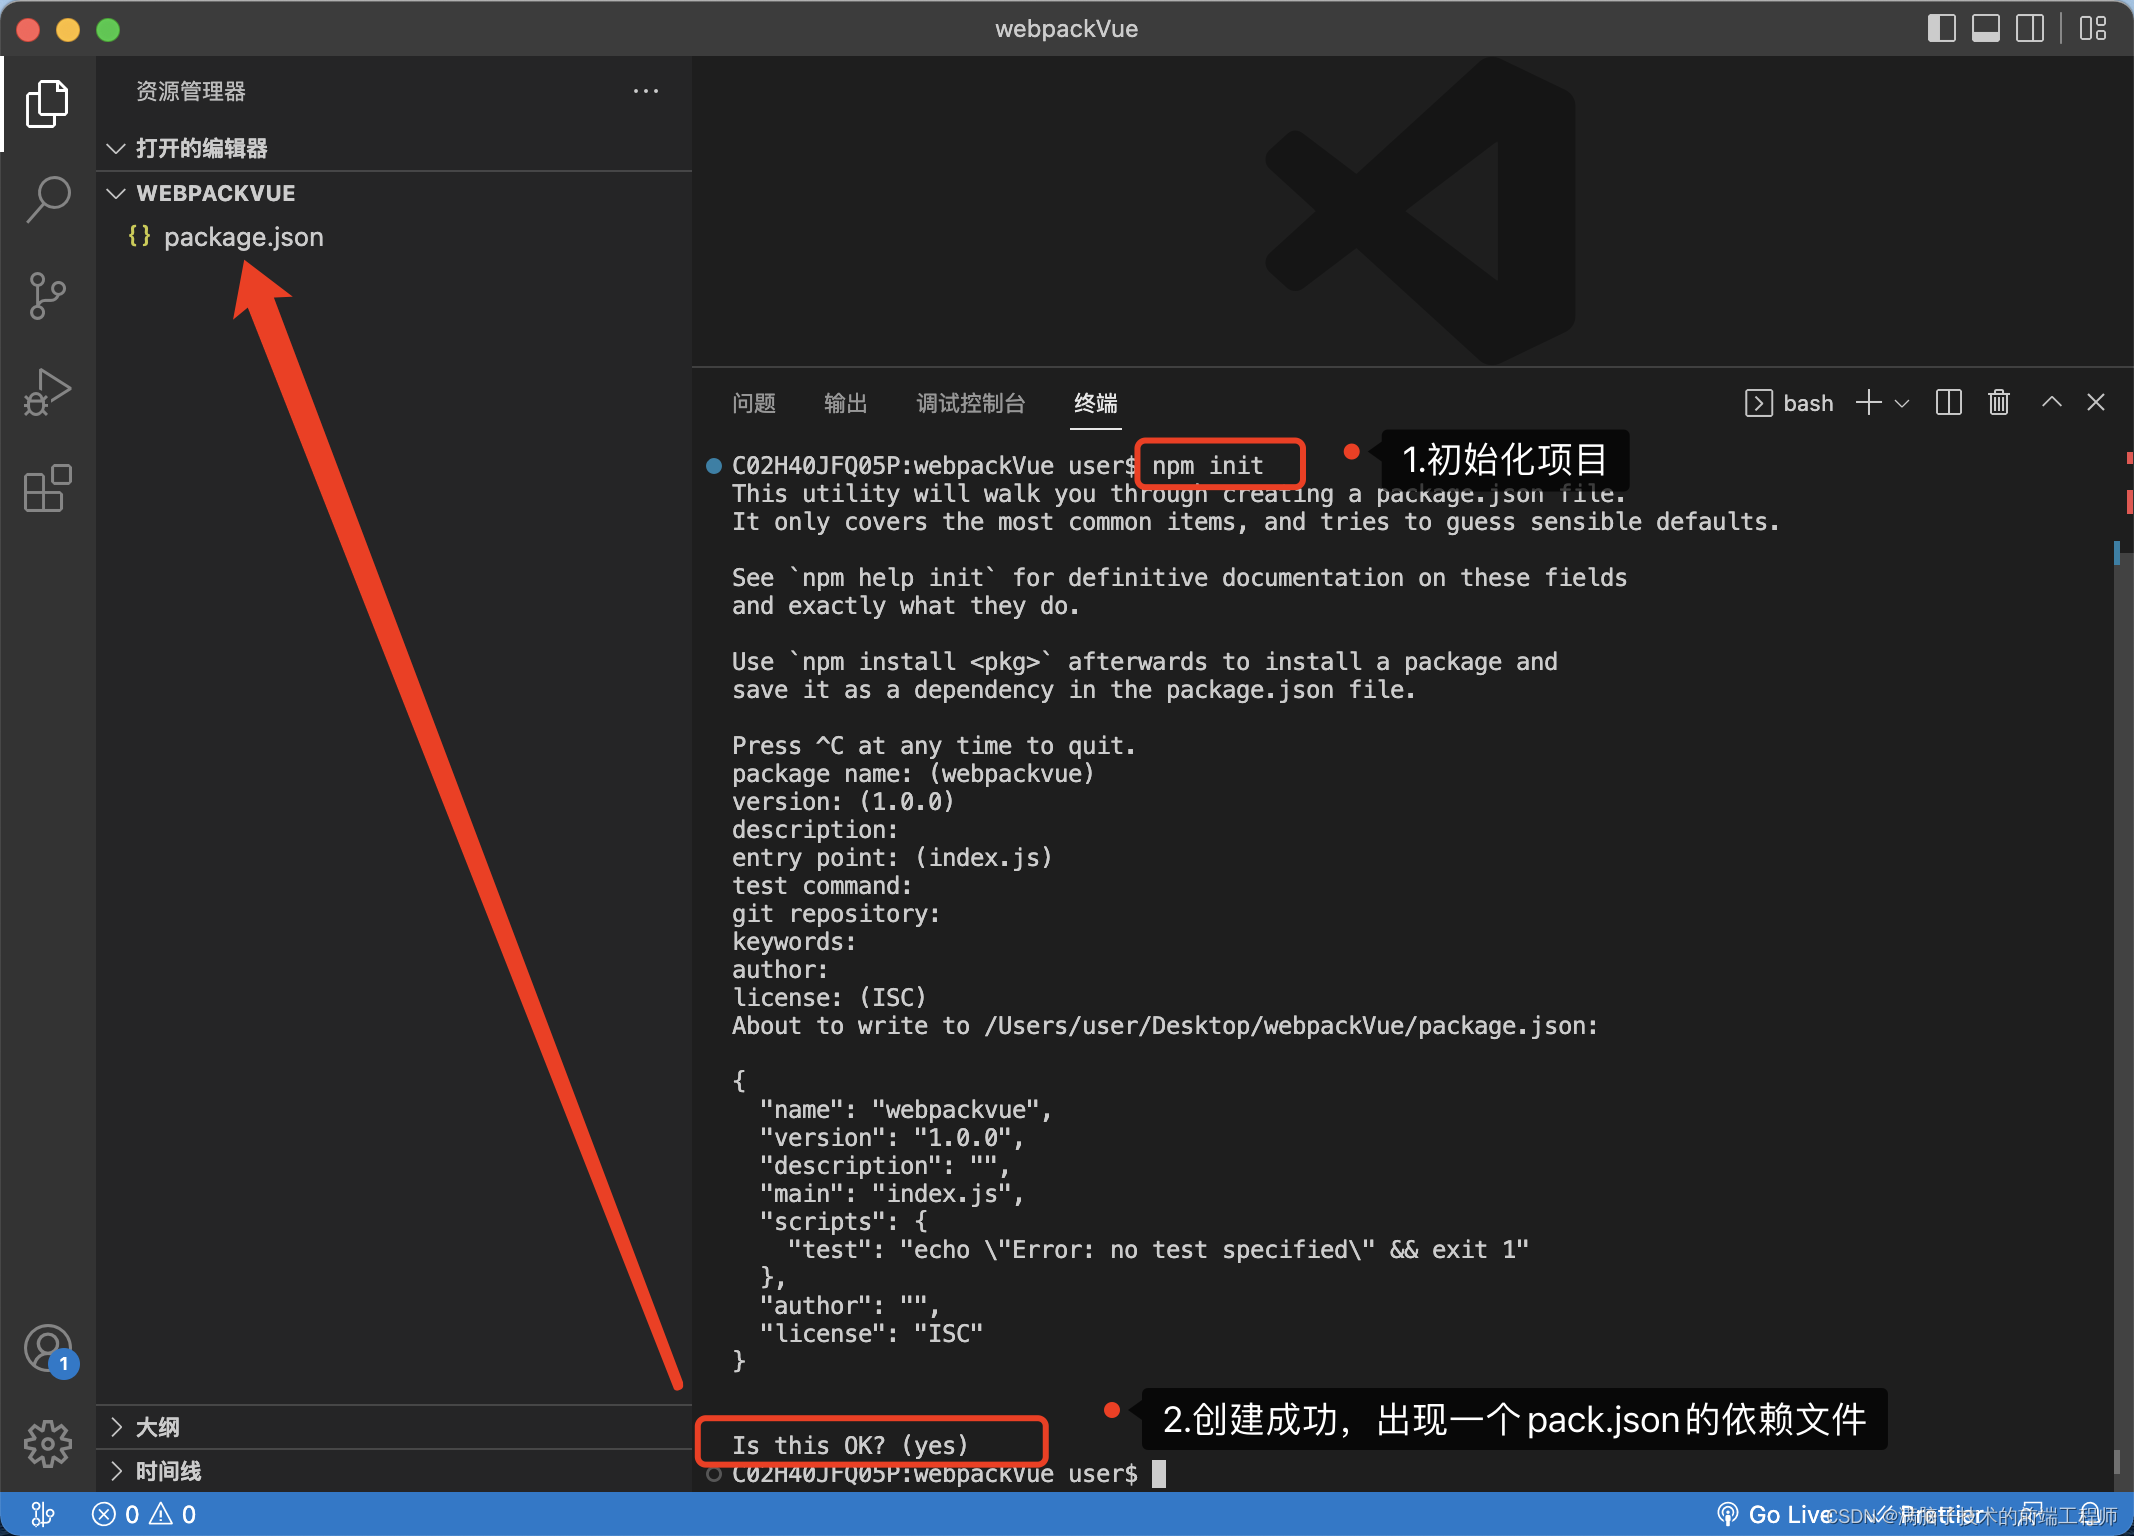The height and width of the screenshot is (1536, 2134).
Task: Toggle primary side bar layout icon
Action: 1941,28
